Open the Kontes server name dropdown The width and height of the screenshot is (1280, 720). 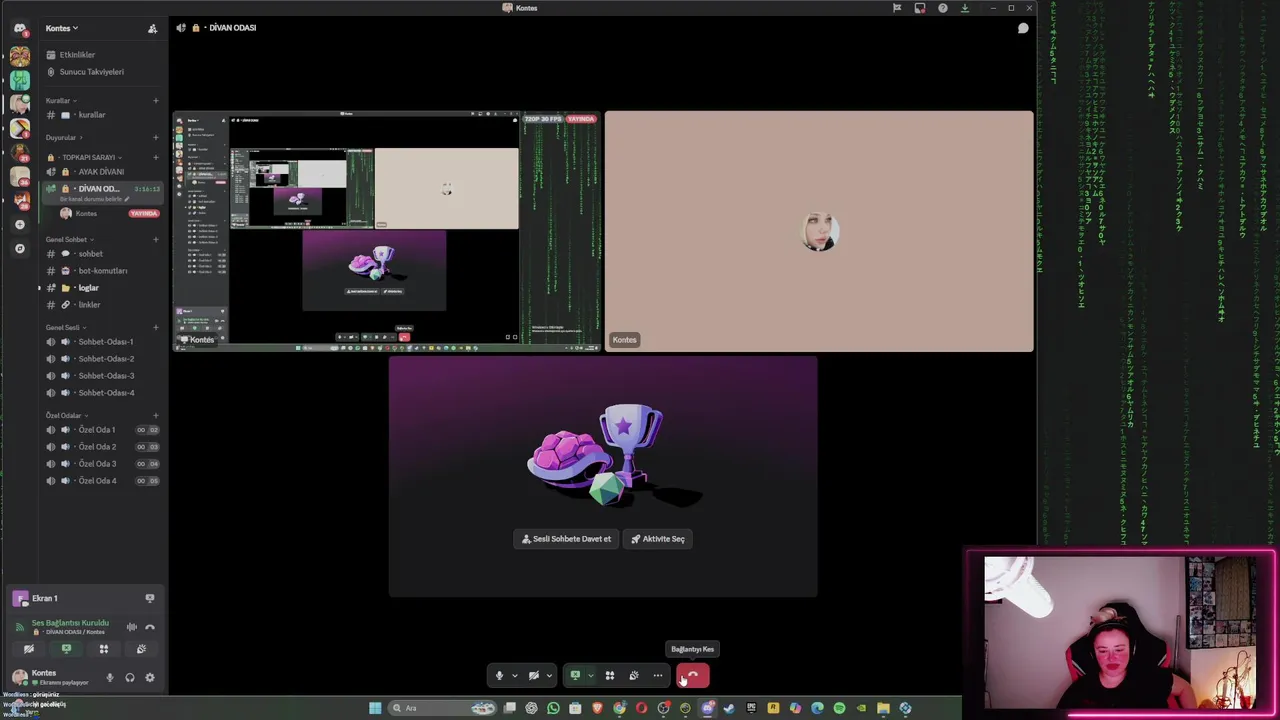[61, 28]
